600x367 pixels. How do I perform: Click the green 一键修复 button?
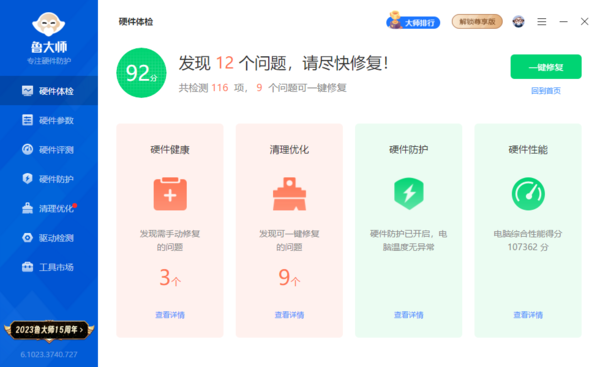coord(546,67)
